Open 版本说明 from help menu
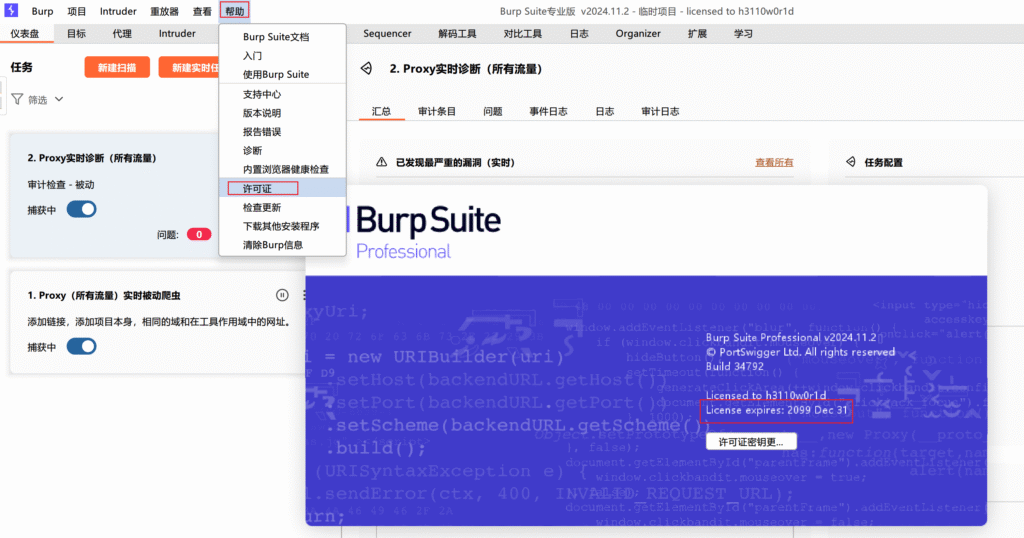Viewport: 1024px width, 538px height. coord(283,113)
